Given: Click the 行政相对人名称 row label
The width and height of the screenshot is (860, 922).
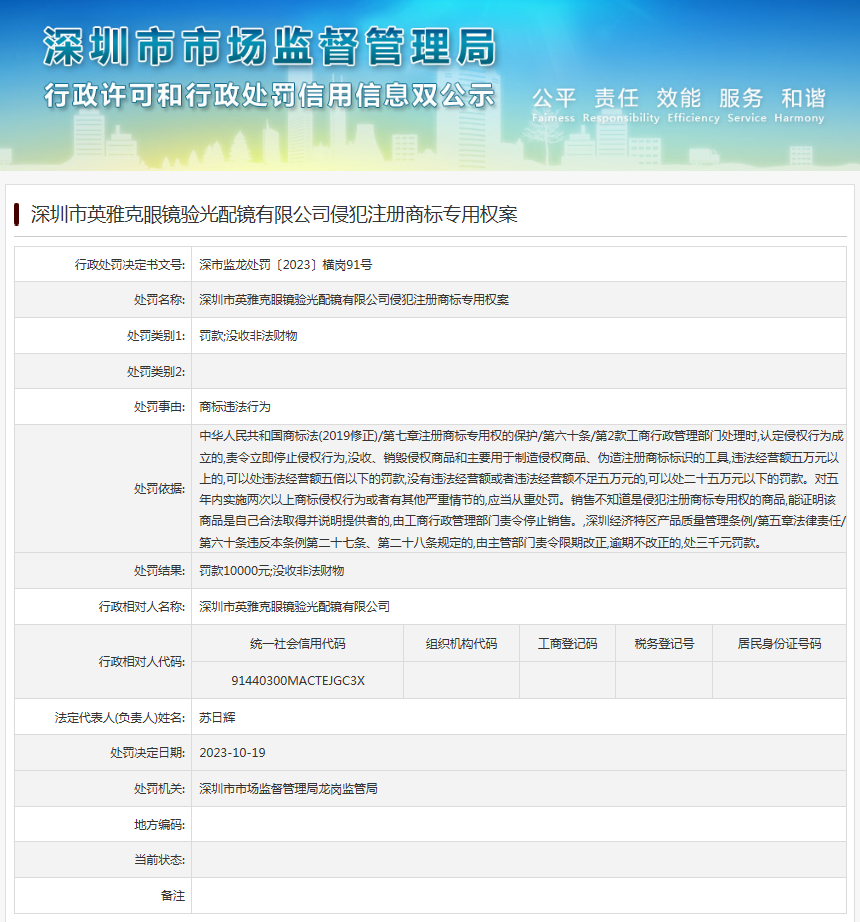Looking at the screenshot, I should (x=142, y=607).
